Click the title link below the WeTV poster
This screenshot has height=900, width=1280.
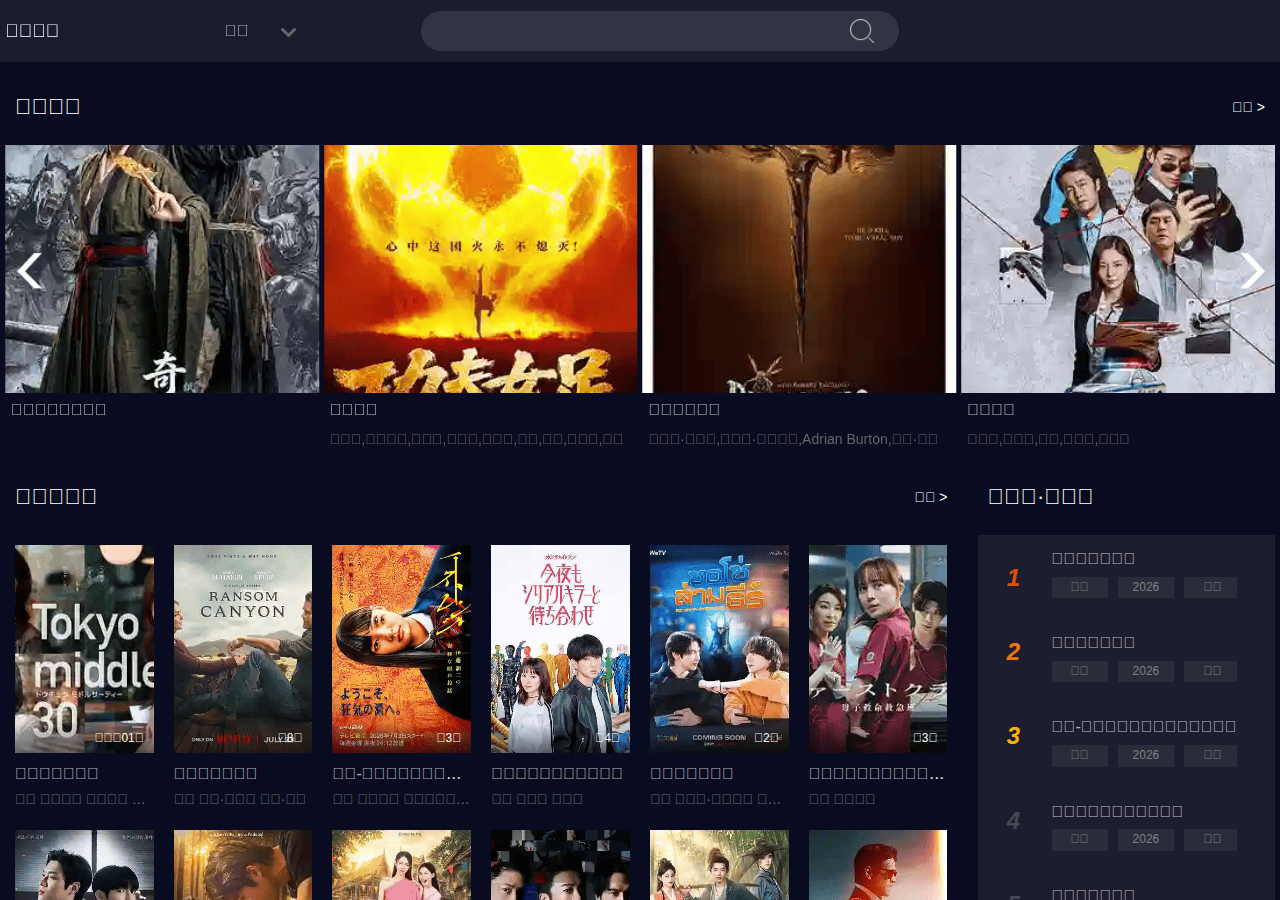(692, 773)
